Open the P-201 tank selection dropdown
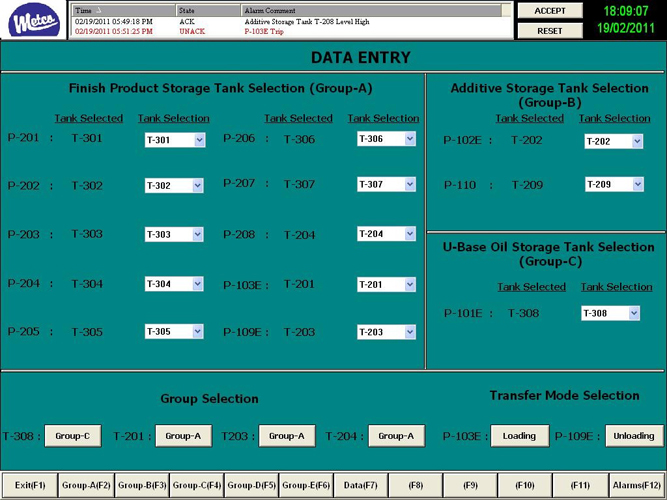The height and width of the screenshot is (500, 667). 175,140
